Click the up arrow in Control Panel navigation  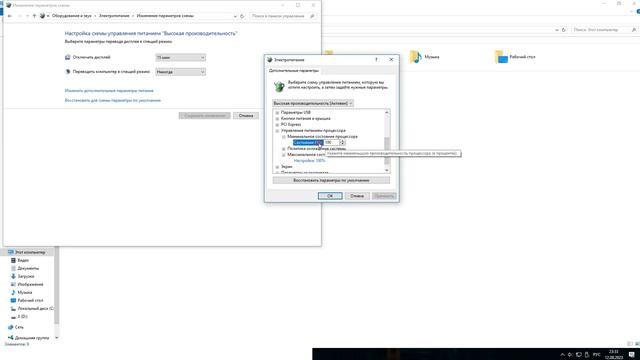(34, 16)
